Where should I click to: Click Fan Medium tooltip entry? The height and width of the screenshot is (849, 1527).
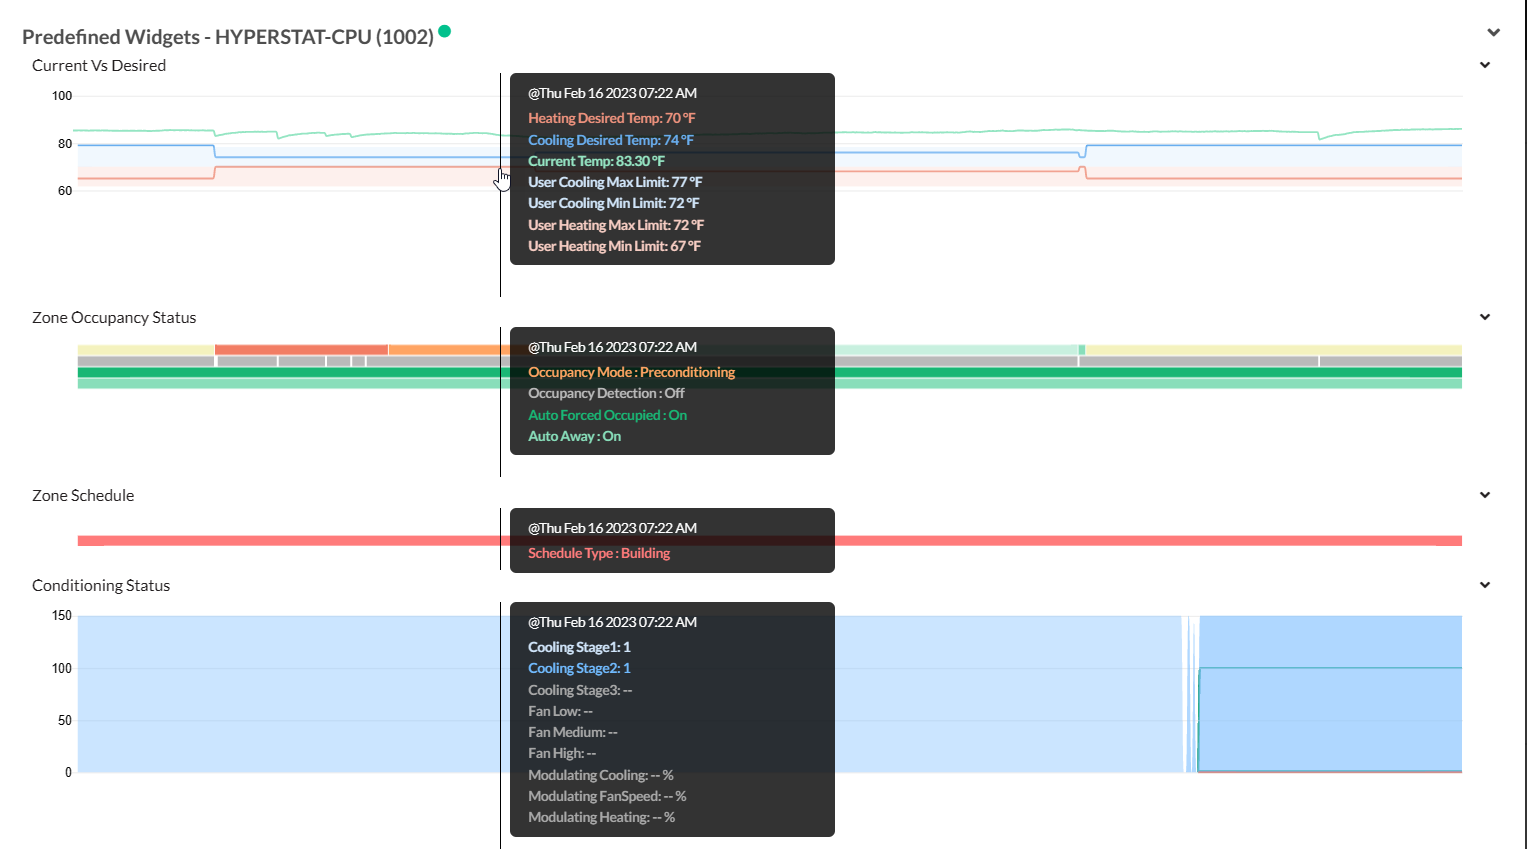coord(573,732)
